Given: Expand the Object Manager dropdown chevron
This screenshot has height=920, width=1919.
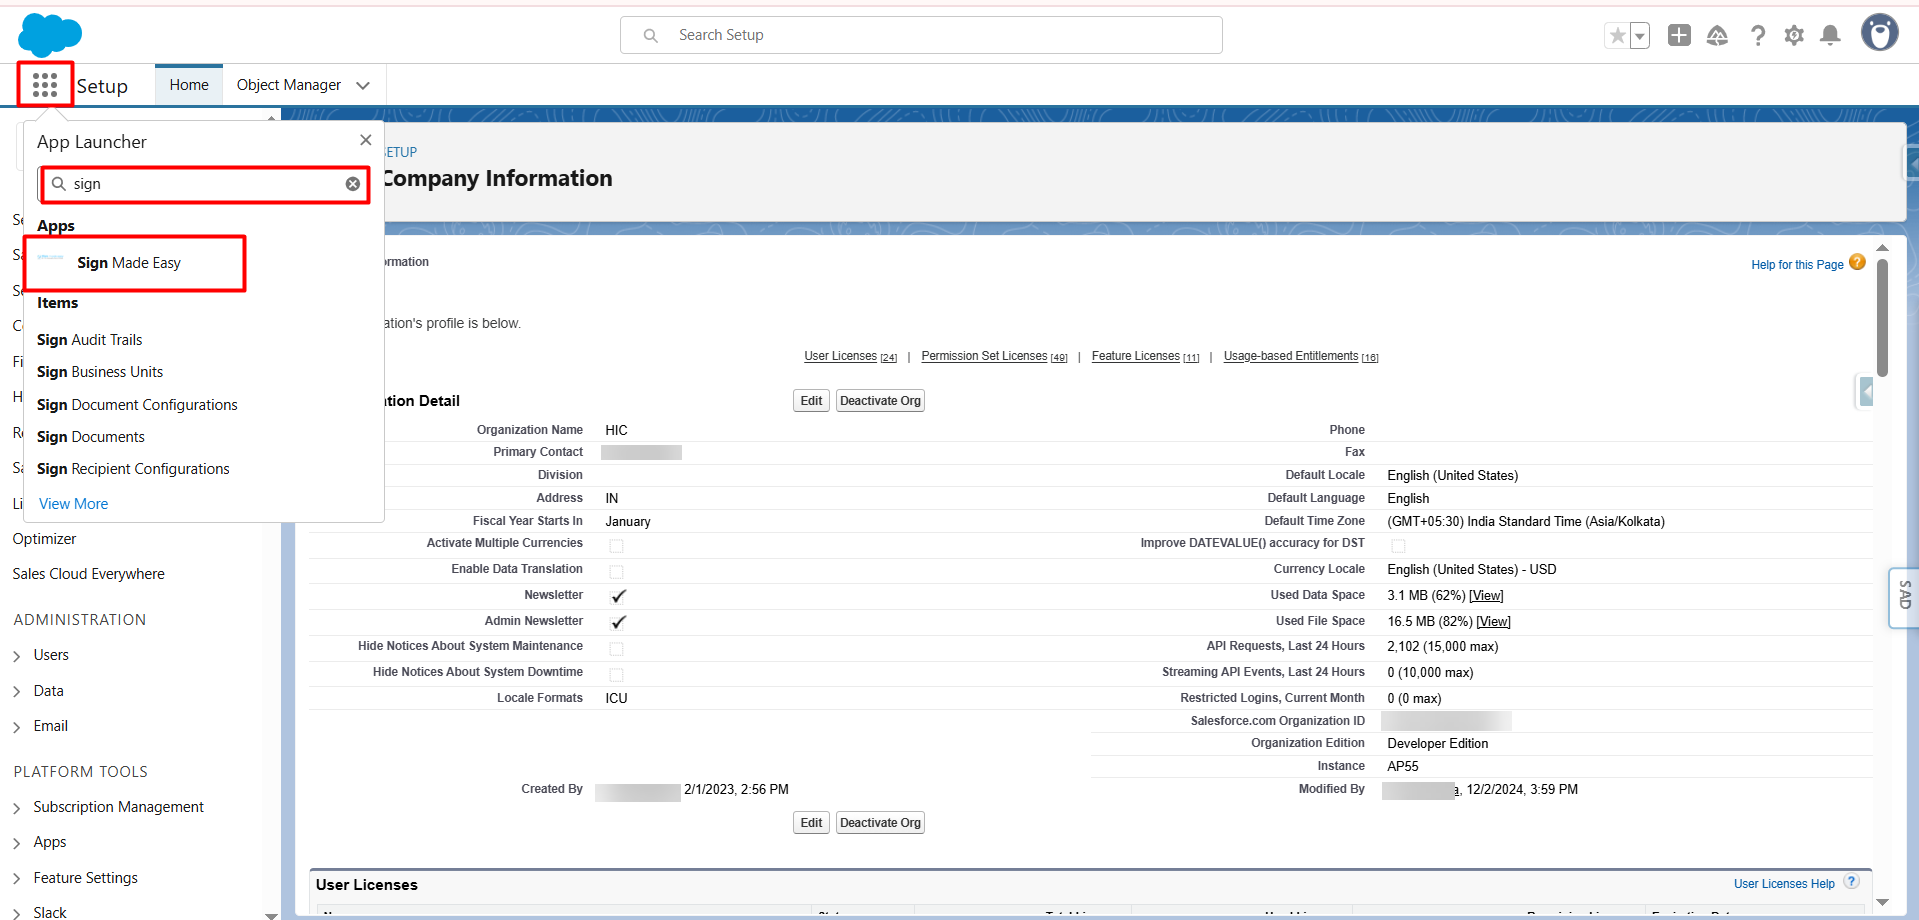Looking at the screenshot, I should click(x=363, y=86).
